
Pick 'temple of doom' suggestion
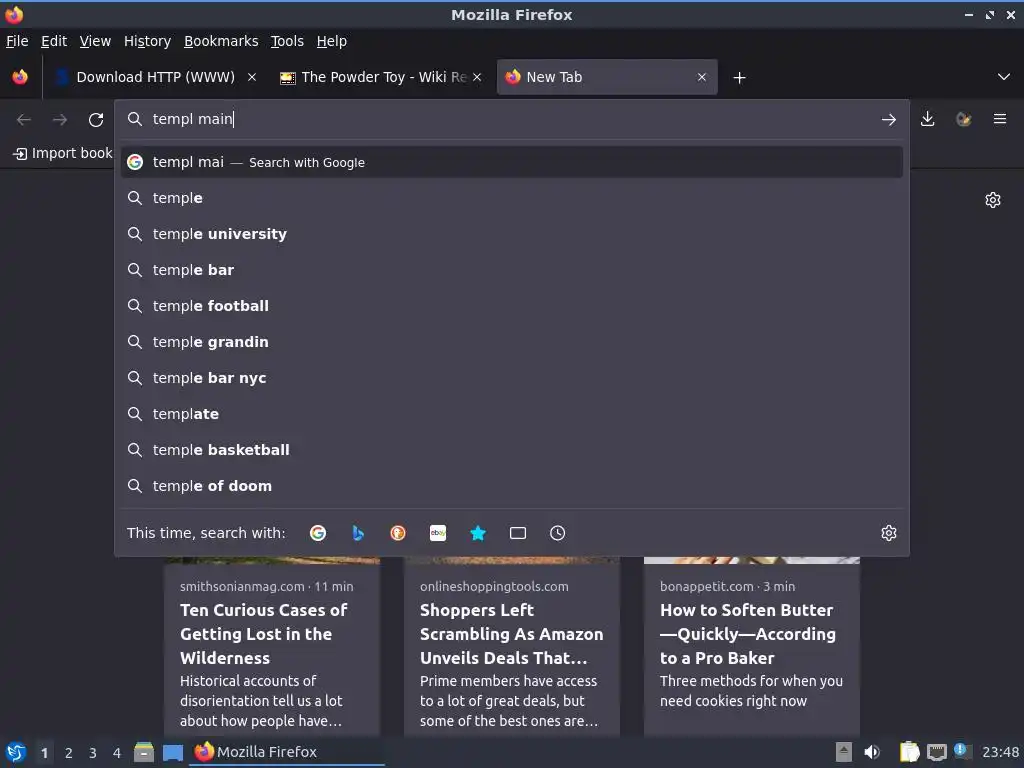[x=512, y=486]
